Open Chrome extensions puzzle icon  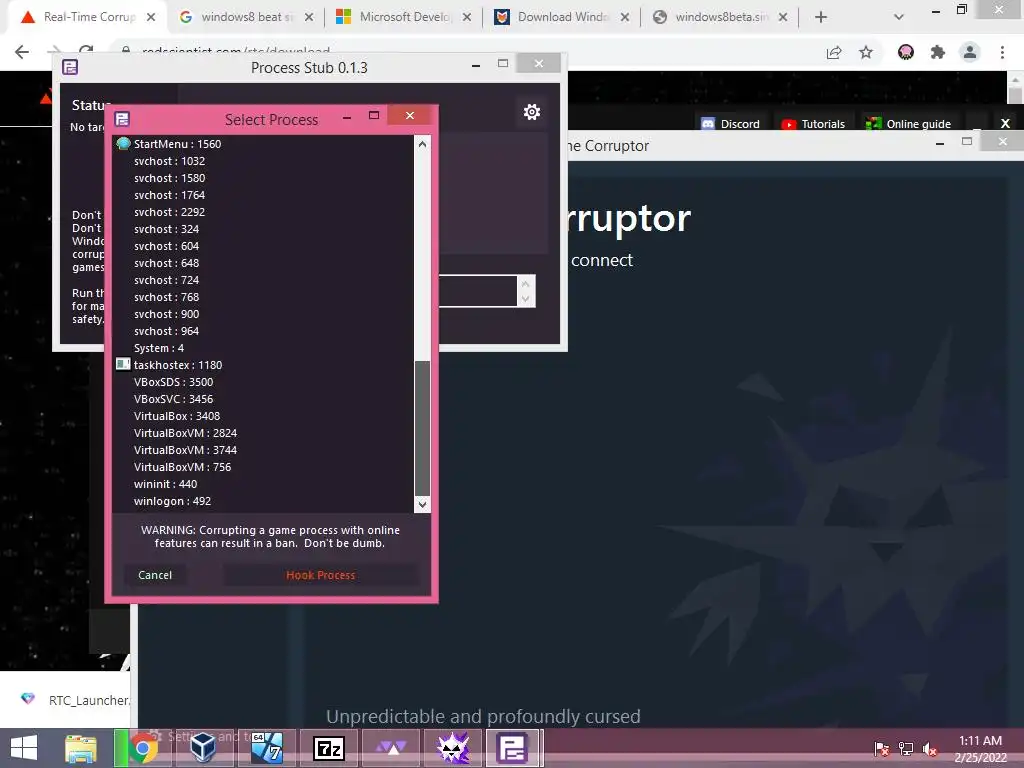[x=938, y=52]
